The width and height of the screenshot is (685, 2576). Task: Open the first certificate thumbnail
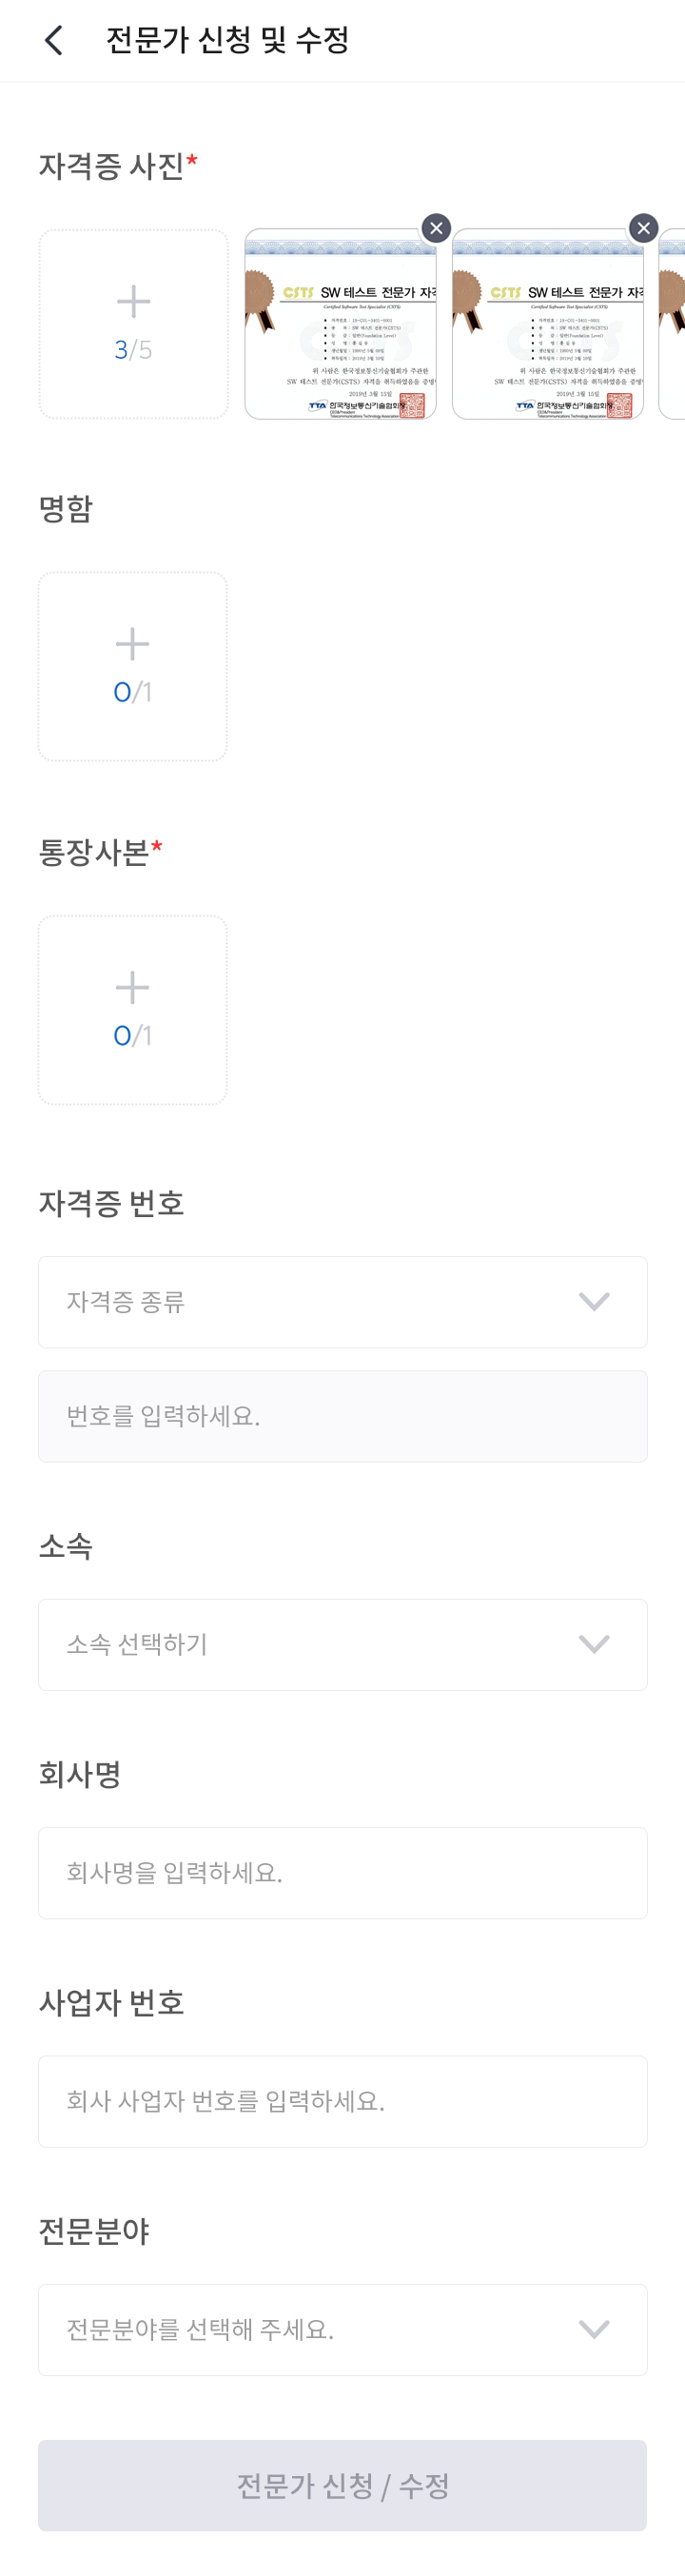tap(340, 330)
